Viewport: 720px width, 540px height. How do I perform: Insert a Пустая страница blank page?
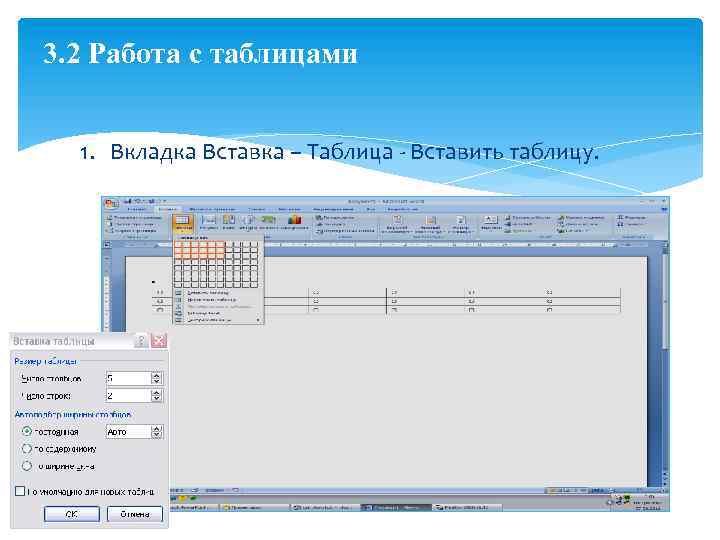(130, 224)
